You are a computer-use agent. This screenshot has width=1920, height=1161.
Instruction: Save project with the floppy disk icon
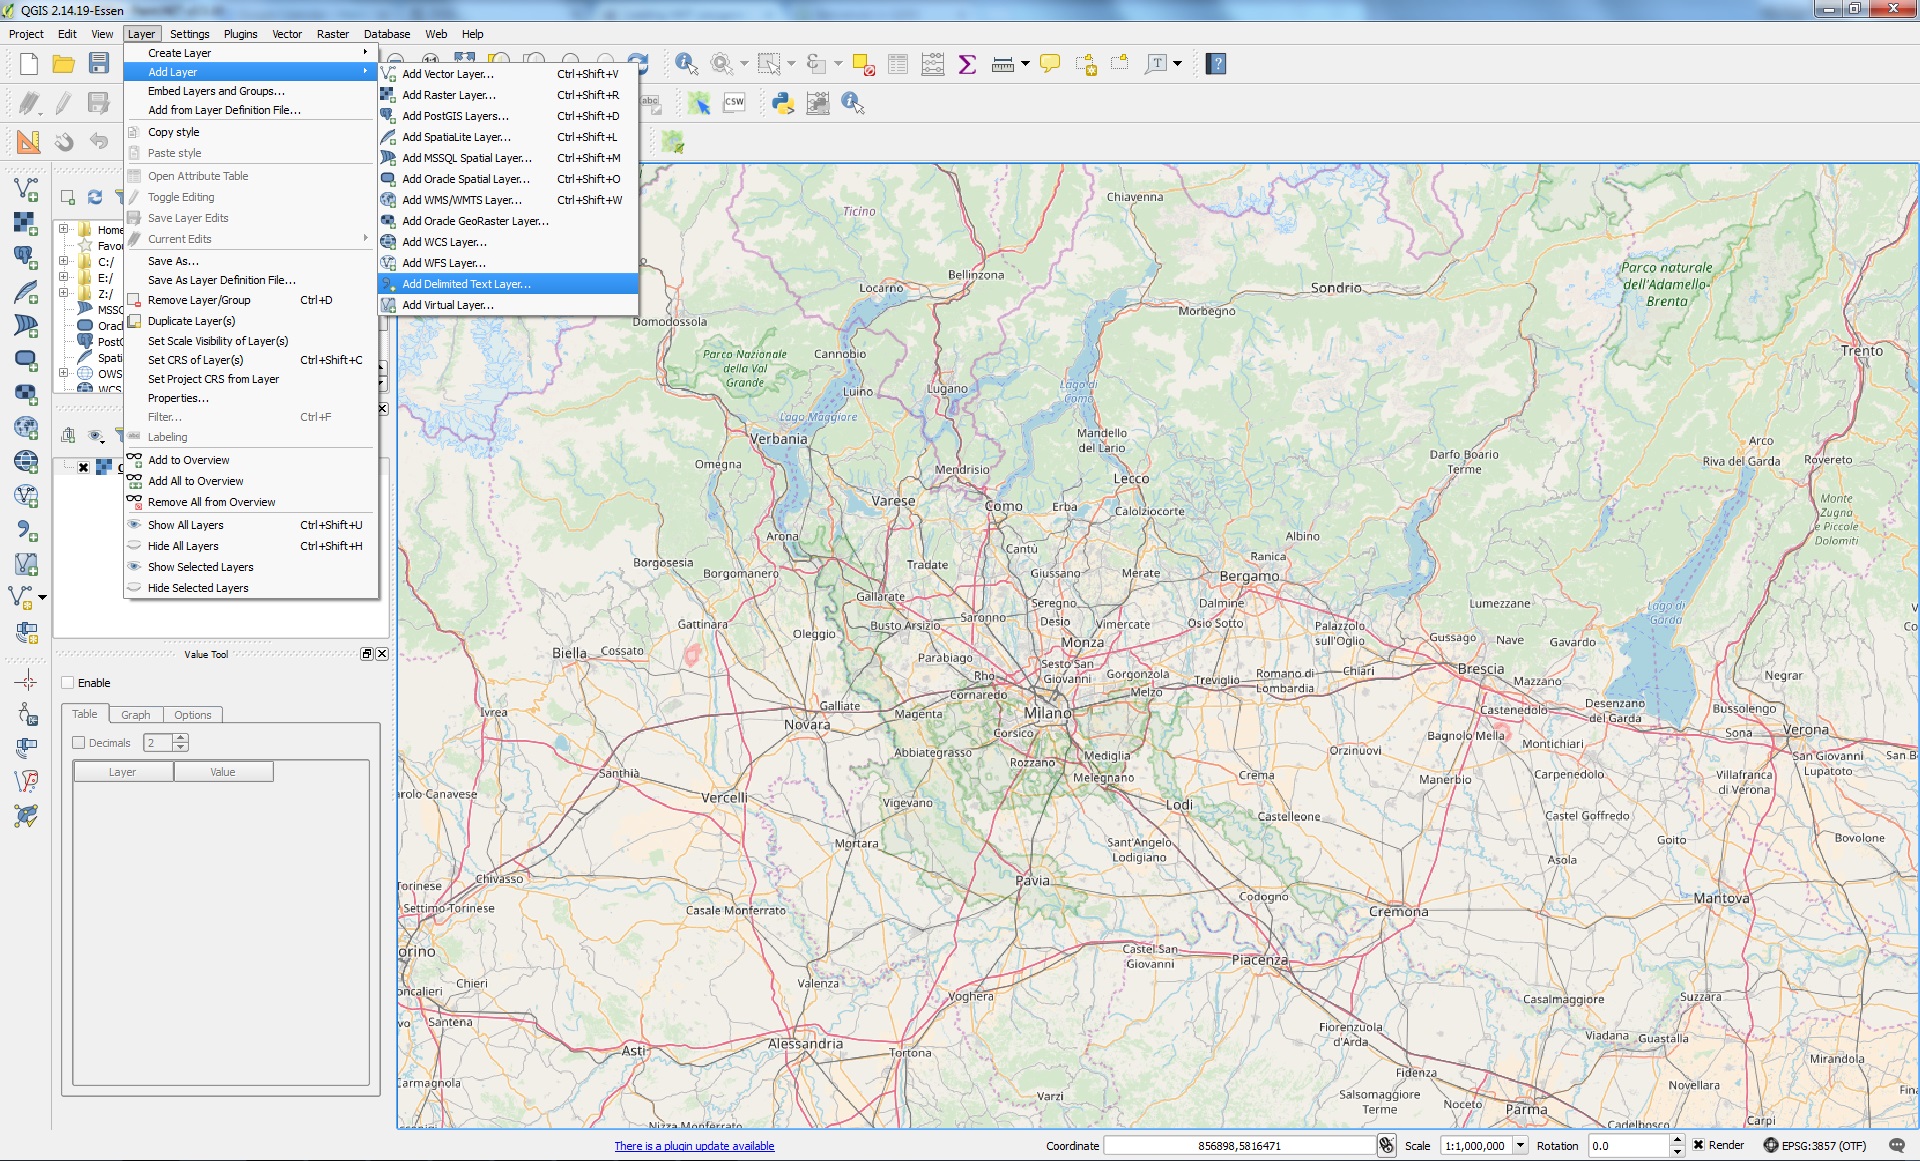tap(98, 64)
